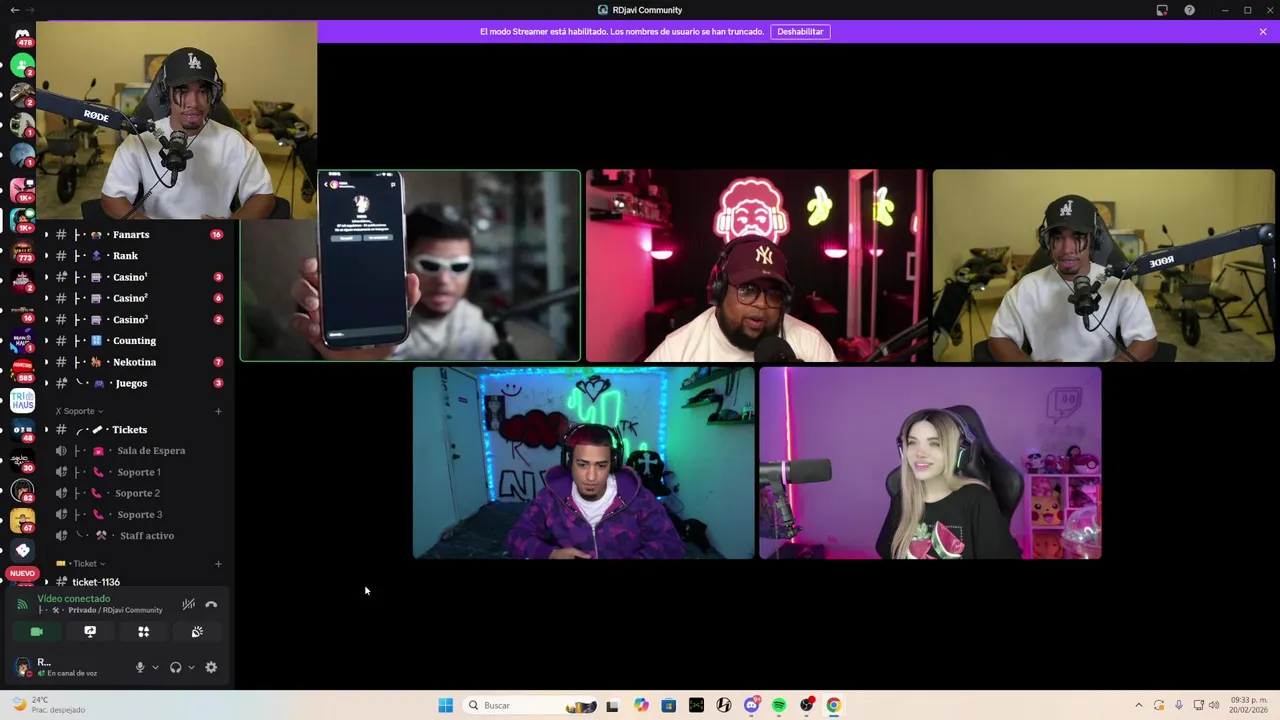The height and width of the screenshot is (720, 1280).
Task: Open the inbox icon in title bar
Action: pos(1162,10)
